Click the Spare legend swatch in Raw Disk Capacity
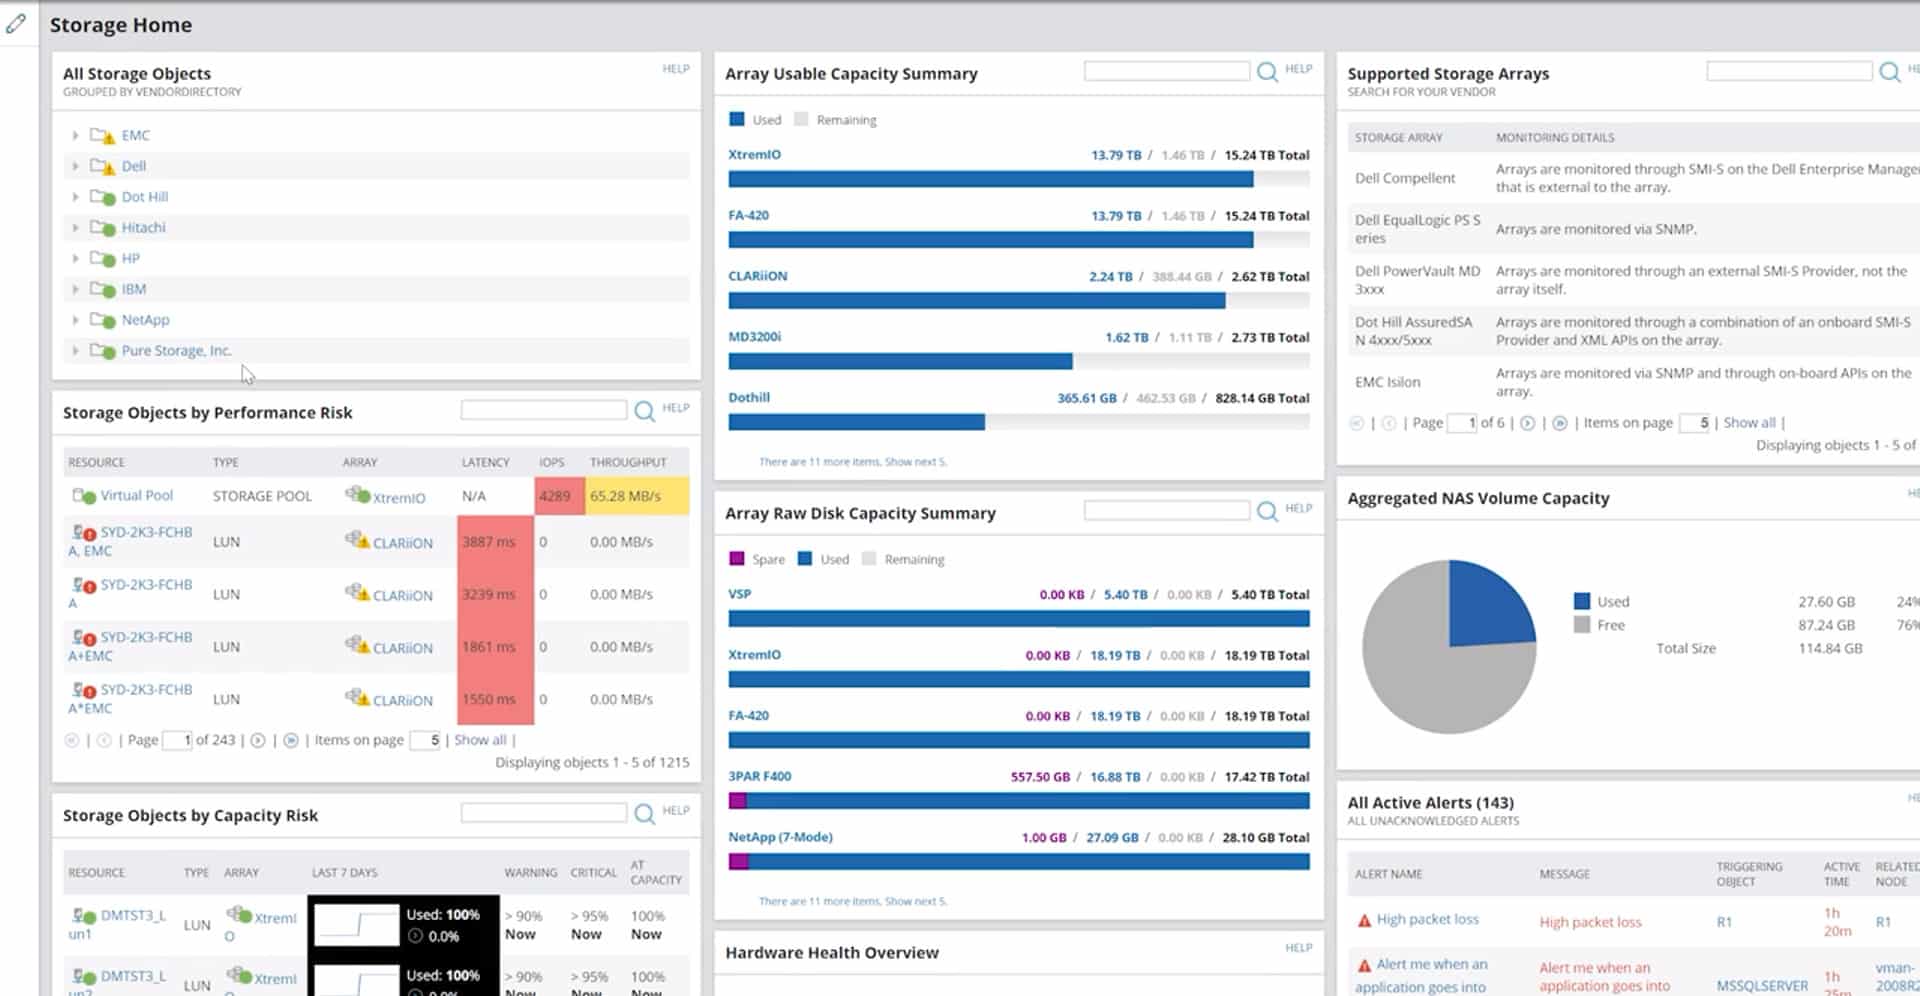The width and height of the screenshot is (1920, 996). (737, 559)
